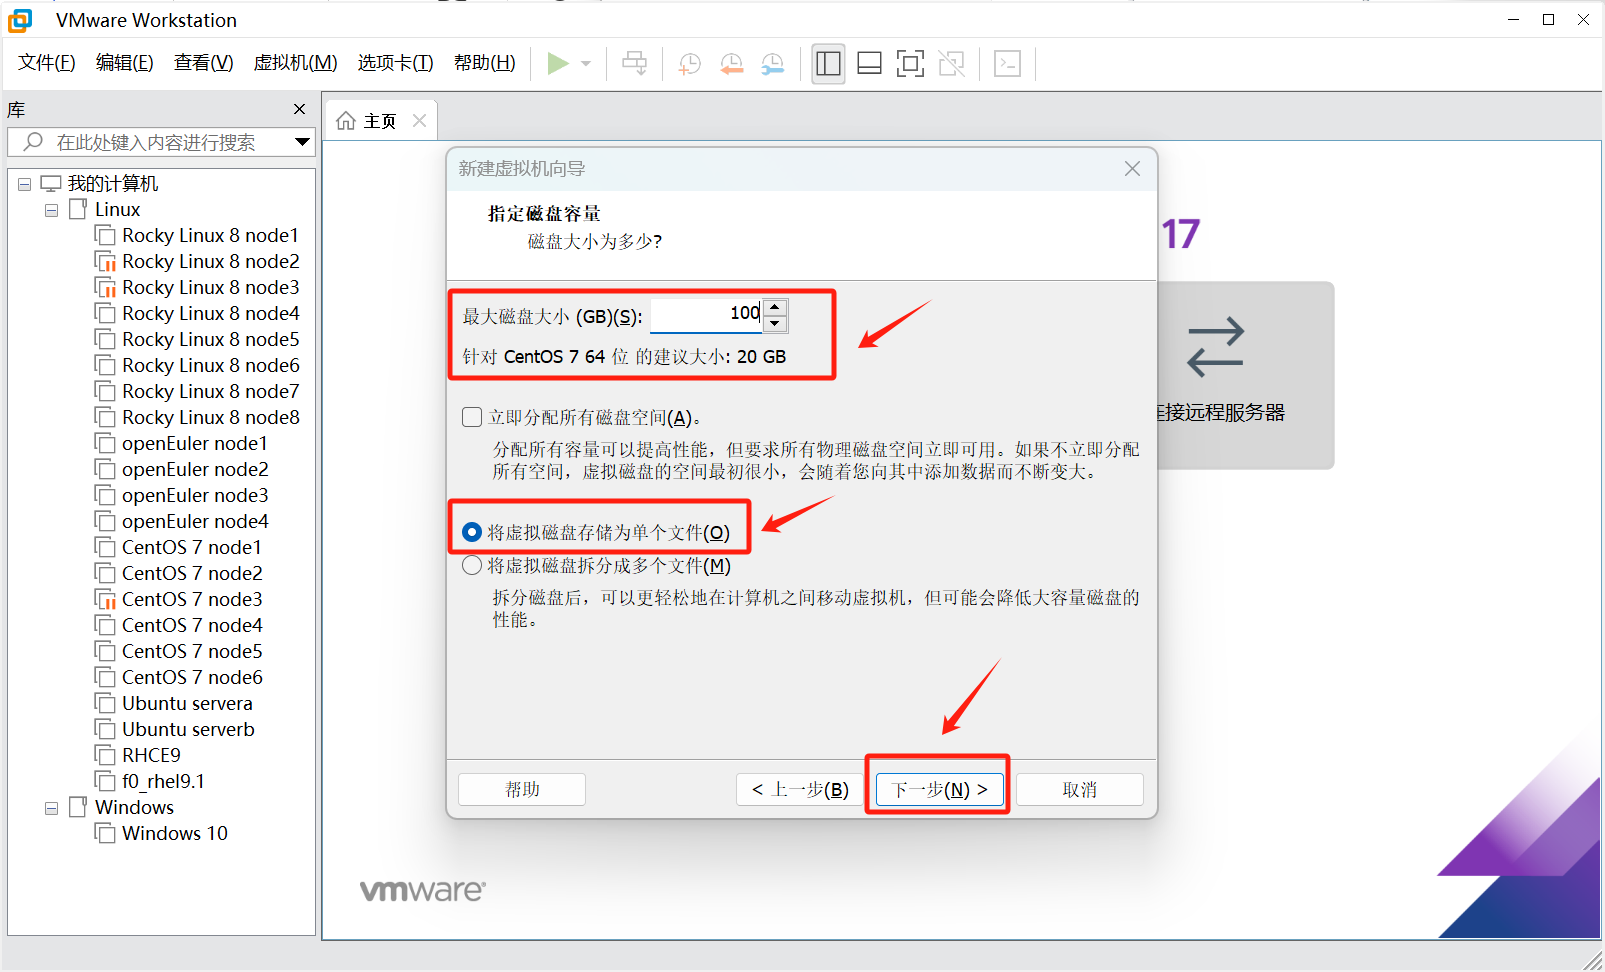
Task: Toggle the thumbnail bar view icon
Action: tap(869, 64)
